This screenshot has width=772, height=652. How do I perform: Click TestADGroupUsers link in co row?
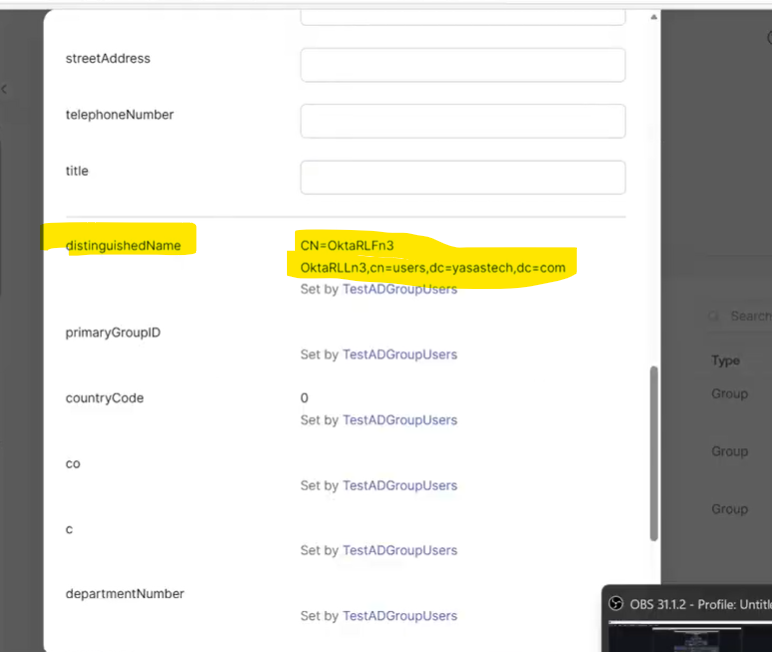[399, 485]
